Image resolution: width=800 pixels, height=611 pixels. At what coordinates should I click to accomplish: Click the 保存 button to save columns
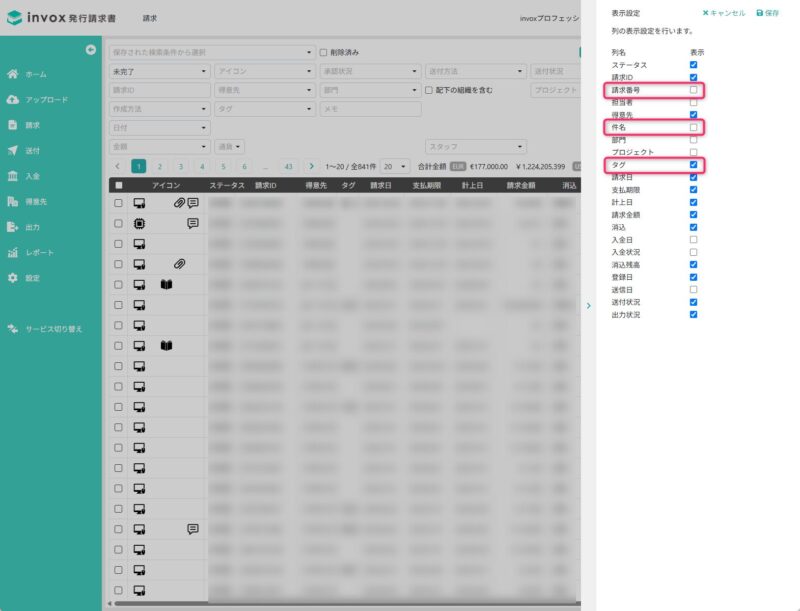pos(768,13)
